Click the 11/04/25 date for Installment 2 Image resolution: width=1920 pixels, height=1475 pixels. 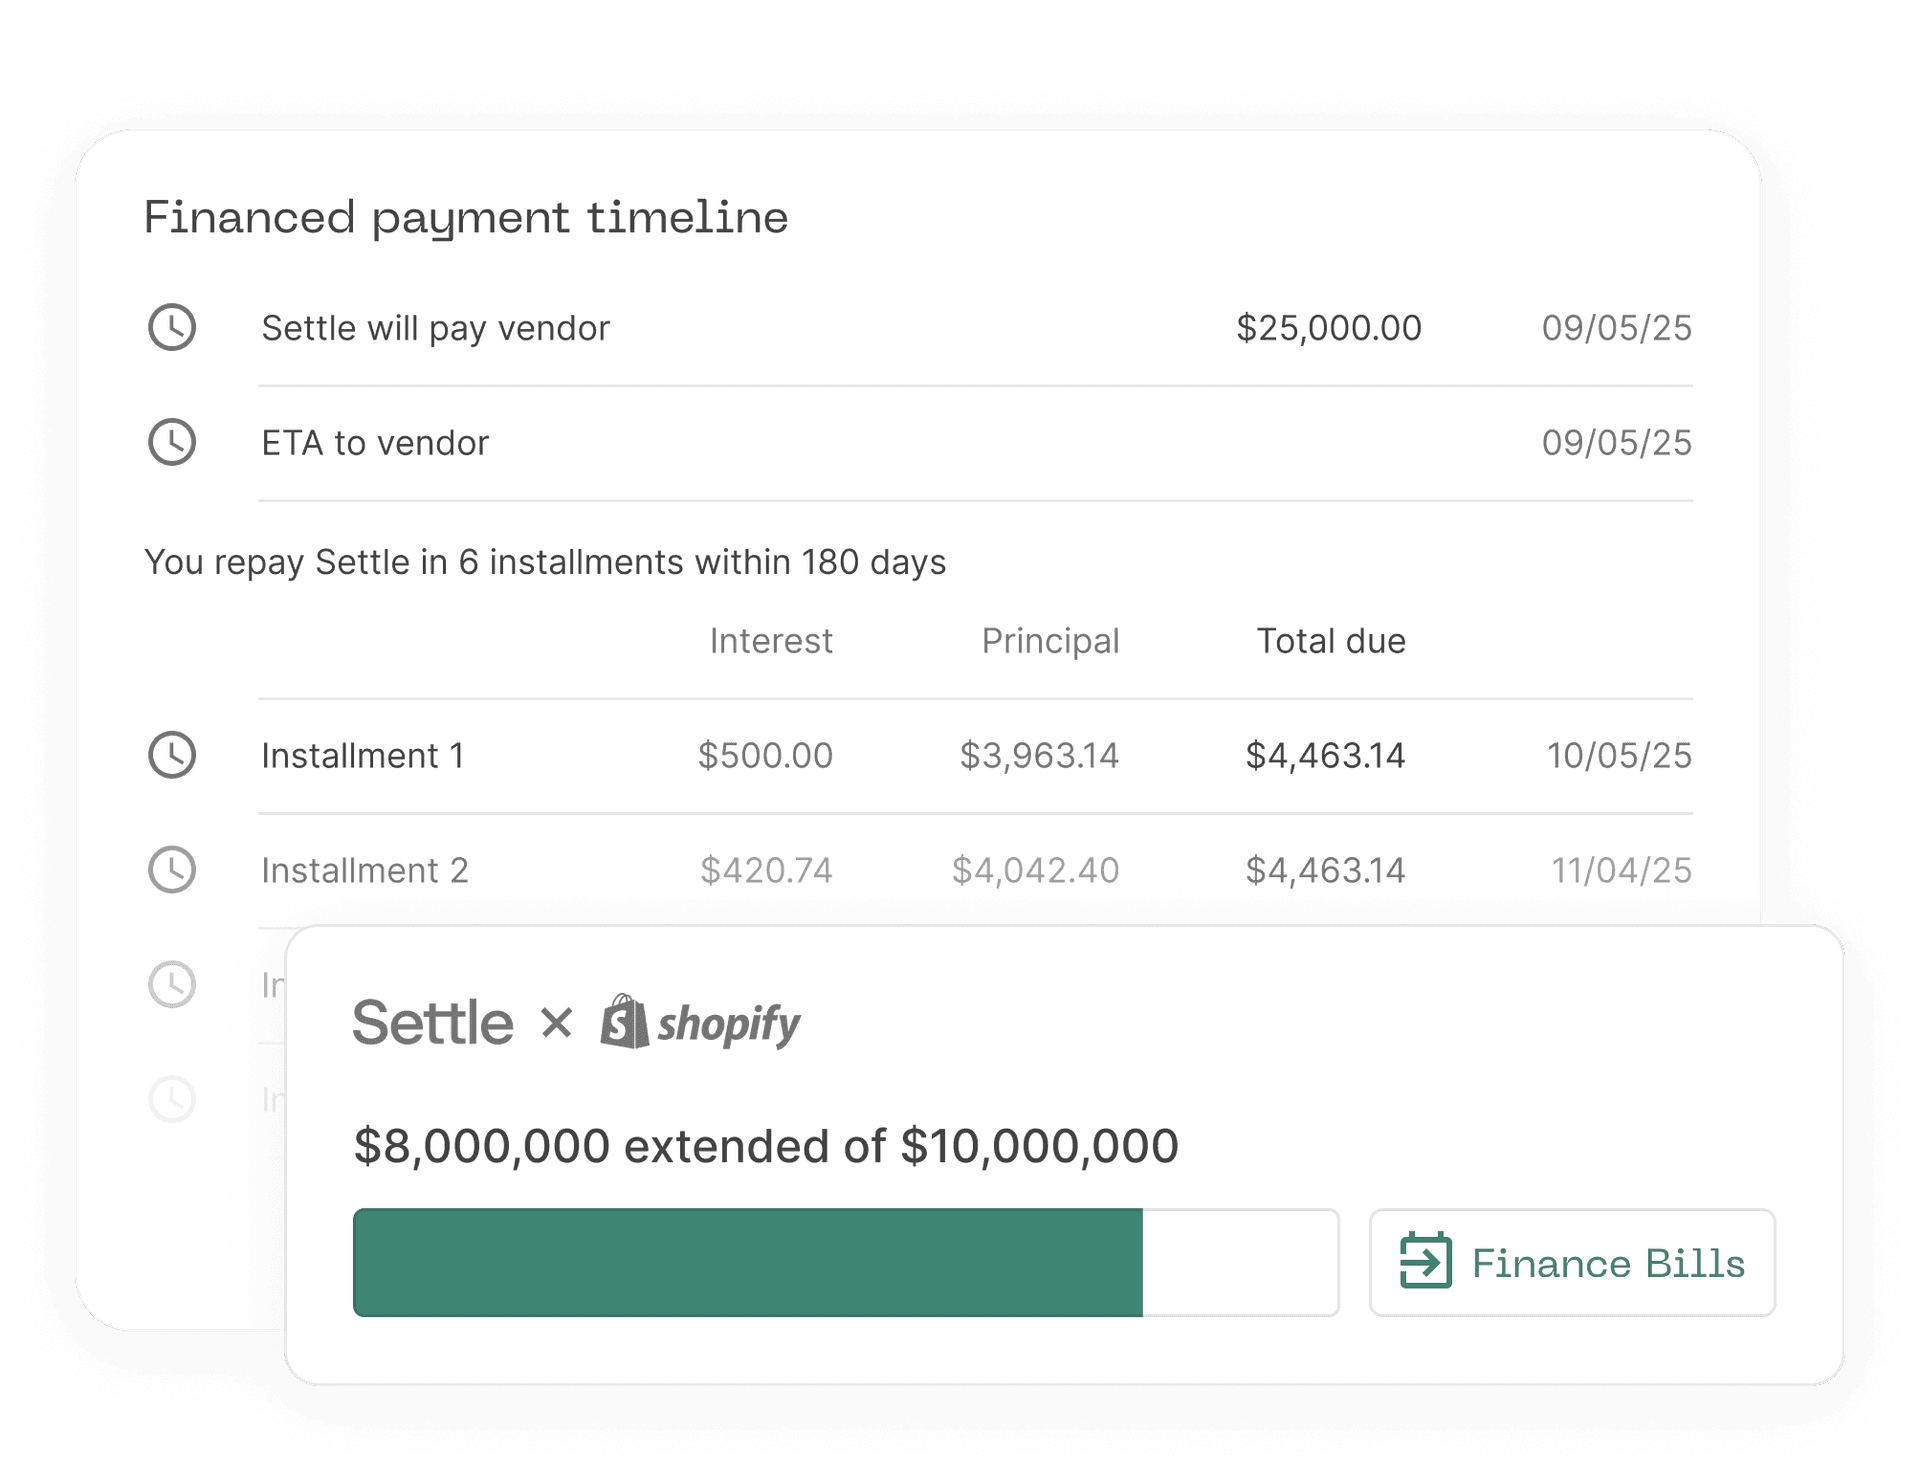1621,870
